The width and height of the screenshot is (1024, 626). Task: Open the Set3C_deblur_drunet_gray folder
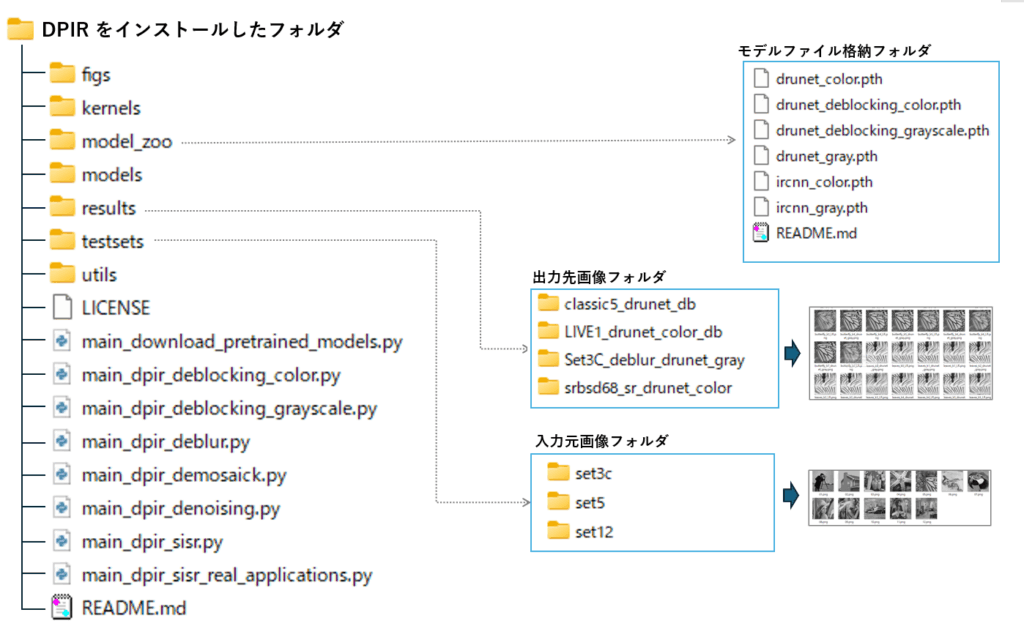pyautogui.click(x=654, y=359)
